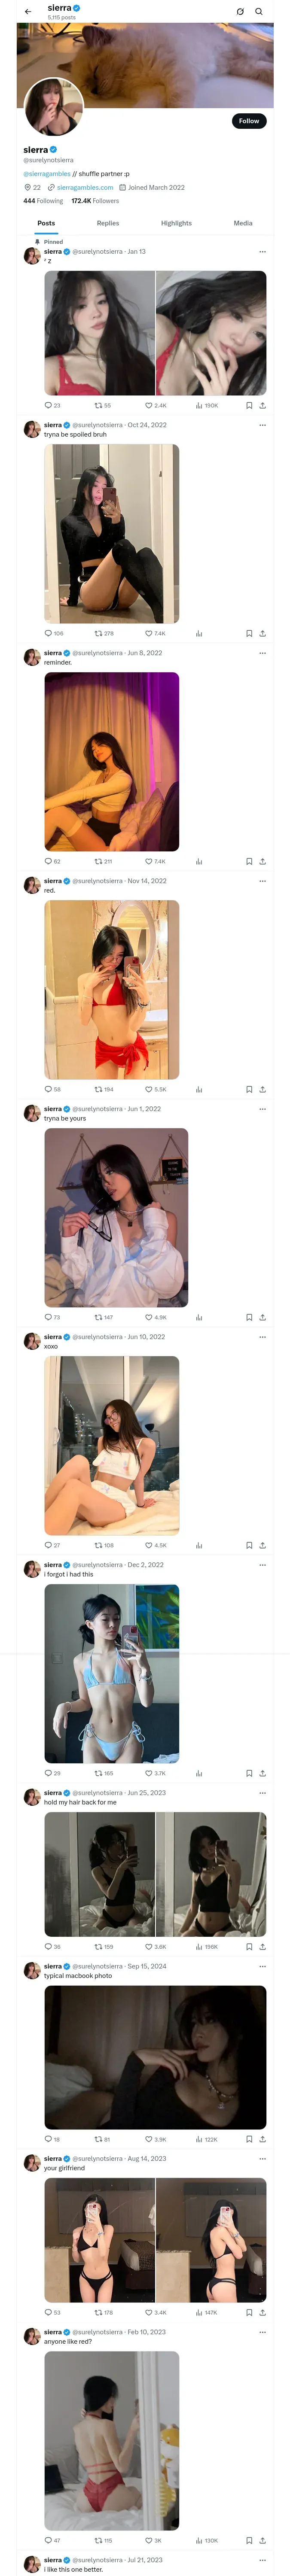Screen dimensions: 290x2576
Task: View analytics on the "red." post
Action: [199, 1089]
